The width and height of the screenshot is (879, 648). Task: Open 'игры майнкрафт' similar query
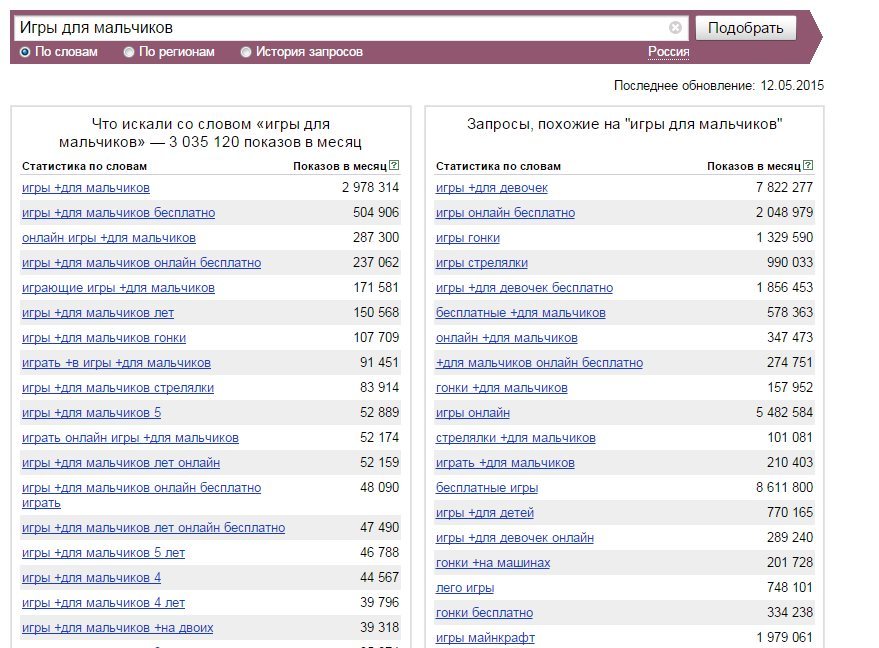click(x=485, y=637)
